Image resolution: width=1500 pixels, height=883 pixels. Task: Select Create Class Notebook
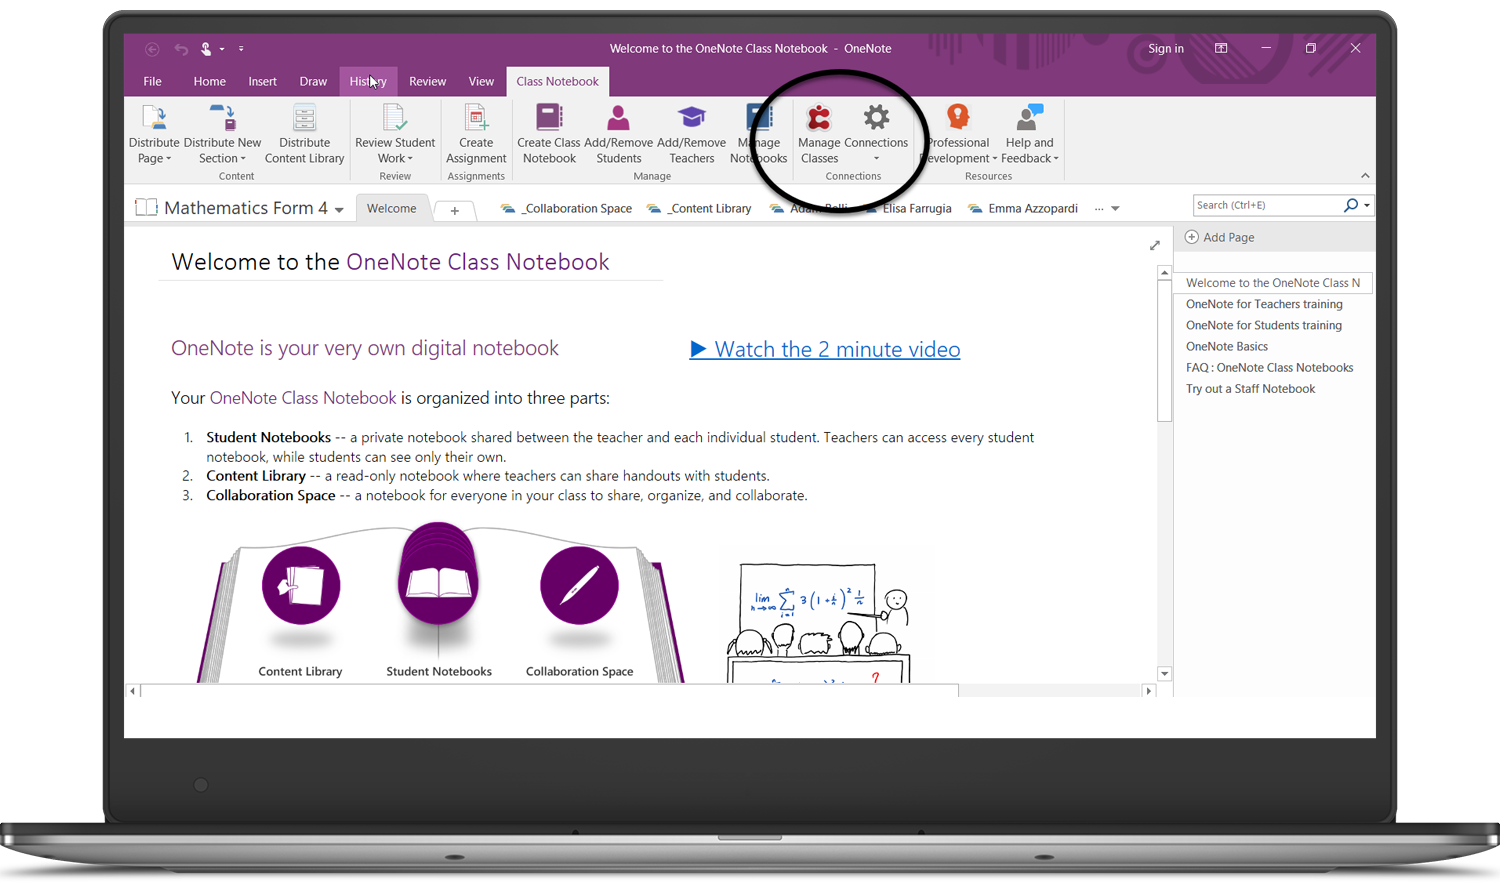coord(549,135)
